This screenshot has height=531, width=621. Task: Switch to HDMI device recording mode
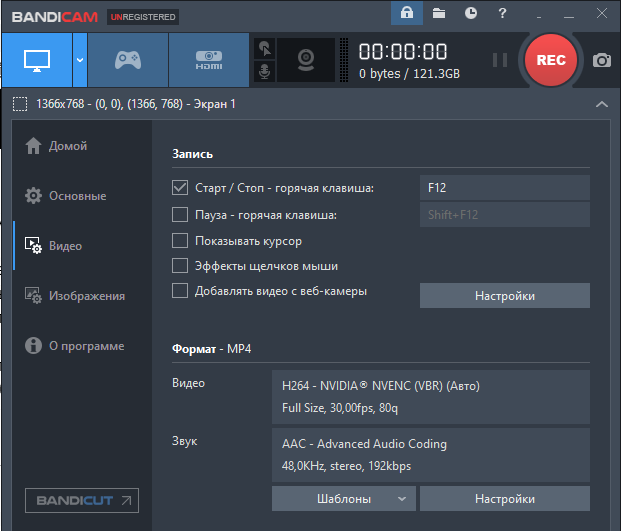click(209, 60)
